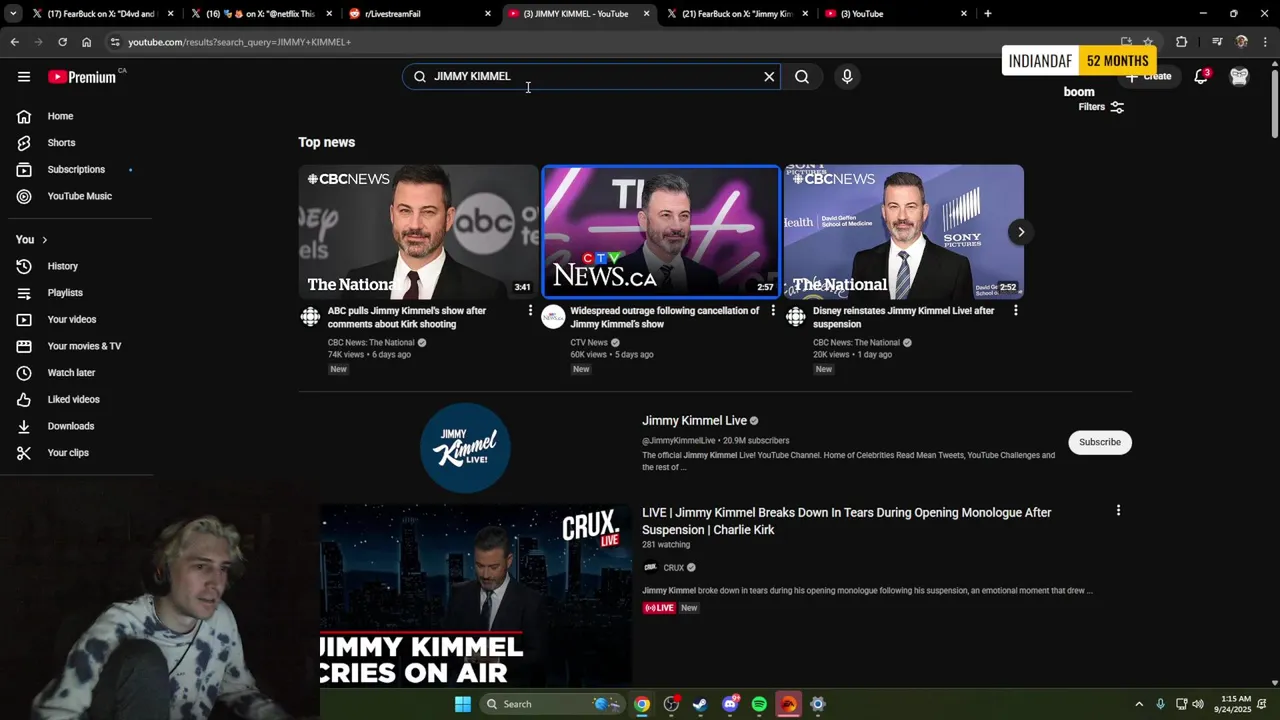Show hidden system tray icons chevron
This screenshot has height=720, width=1280.
click(1139, 704)
